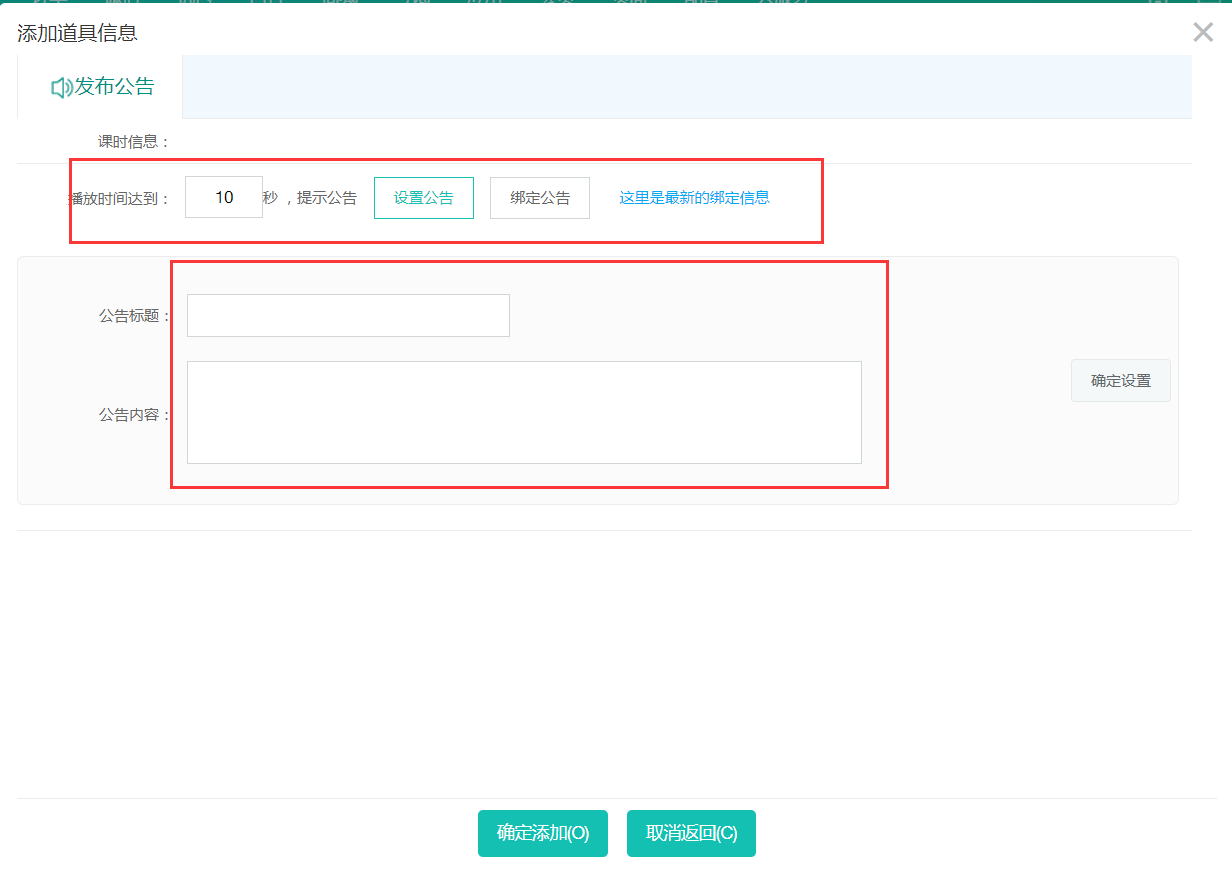Confirm settings with the 确定设置 button
The width and height of the screenshot is (1232, 882).
(1120, 381)
